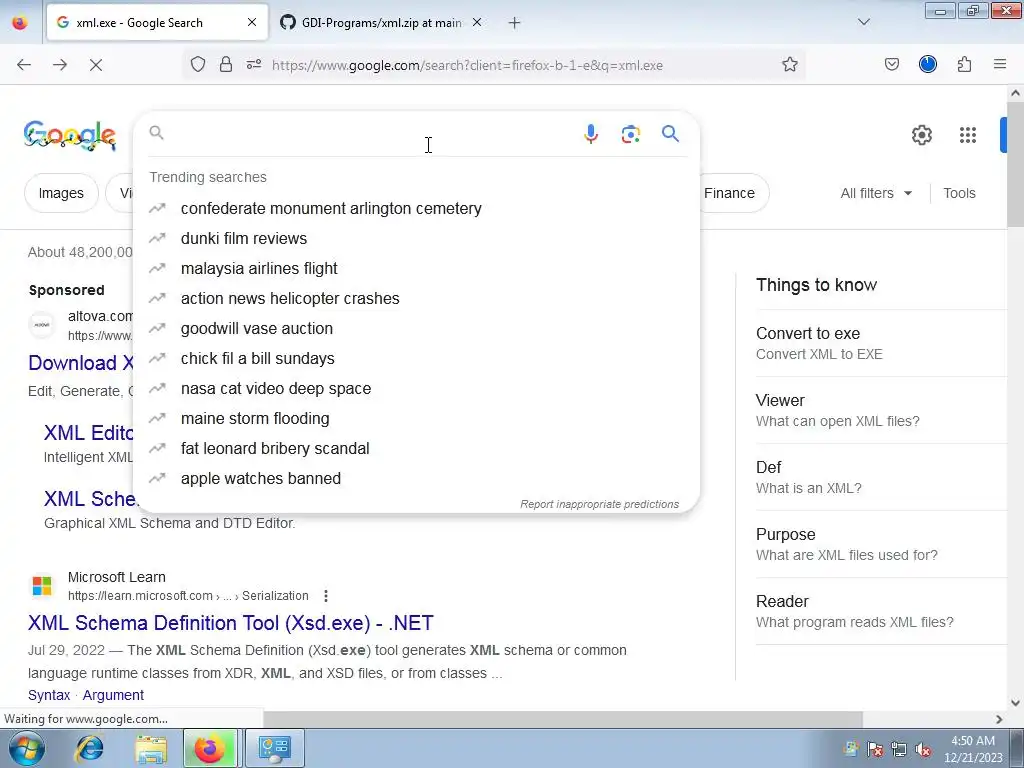Expand 'Viewer' in Things to know
Image resolution: width=1024 pixels, height=768 pixels.
881,410
